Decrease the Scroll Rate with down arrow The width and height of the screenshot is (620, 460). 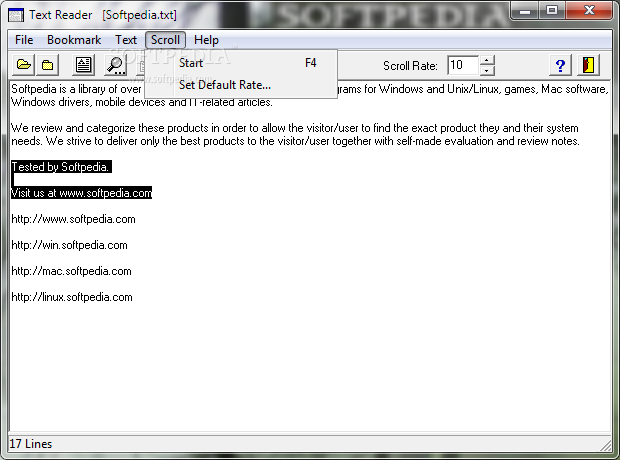tap(487, 70)
